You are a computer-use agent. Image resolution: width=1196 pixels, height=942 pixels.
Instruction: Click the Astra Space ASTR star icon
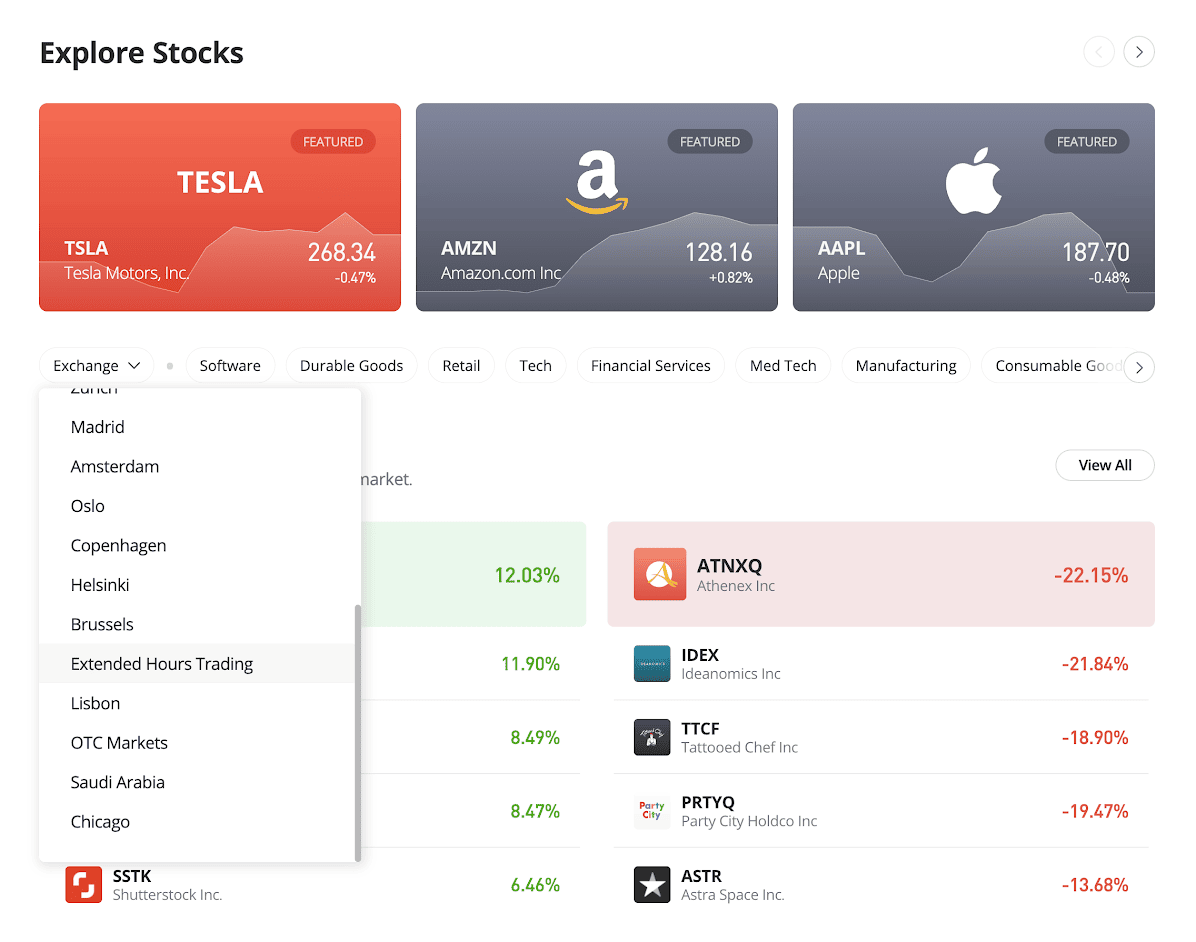click(x=652, y=885)
